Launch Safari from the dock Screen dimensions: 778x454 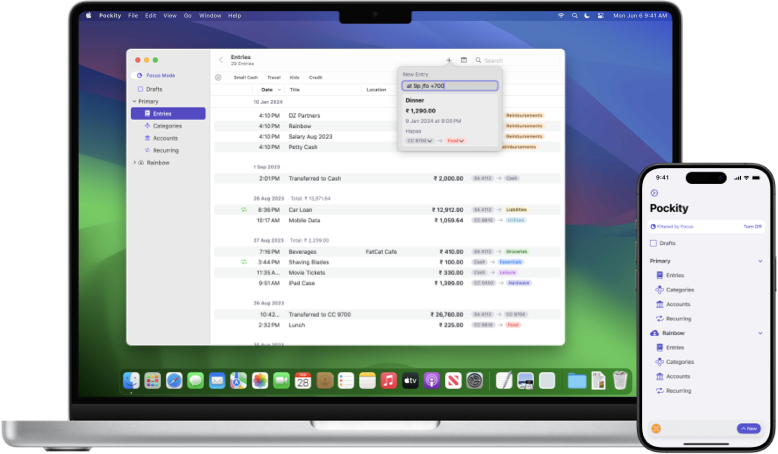point(174,381)
